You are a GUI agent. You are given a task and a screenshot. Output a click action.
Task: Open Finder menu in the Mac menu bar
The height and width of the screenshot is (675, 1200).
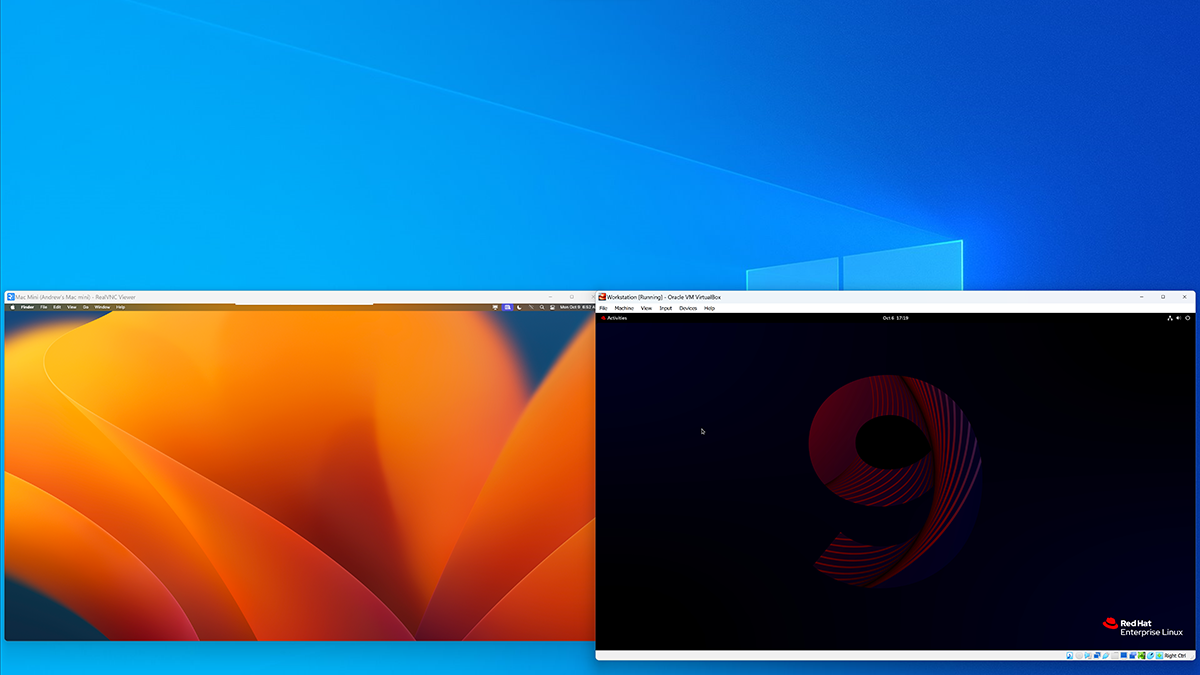tap(28, 307)
